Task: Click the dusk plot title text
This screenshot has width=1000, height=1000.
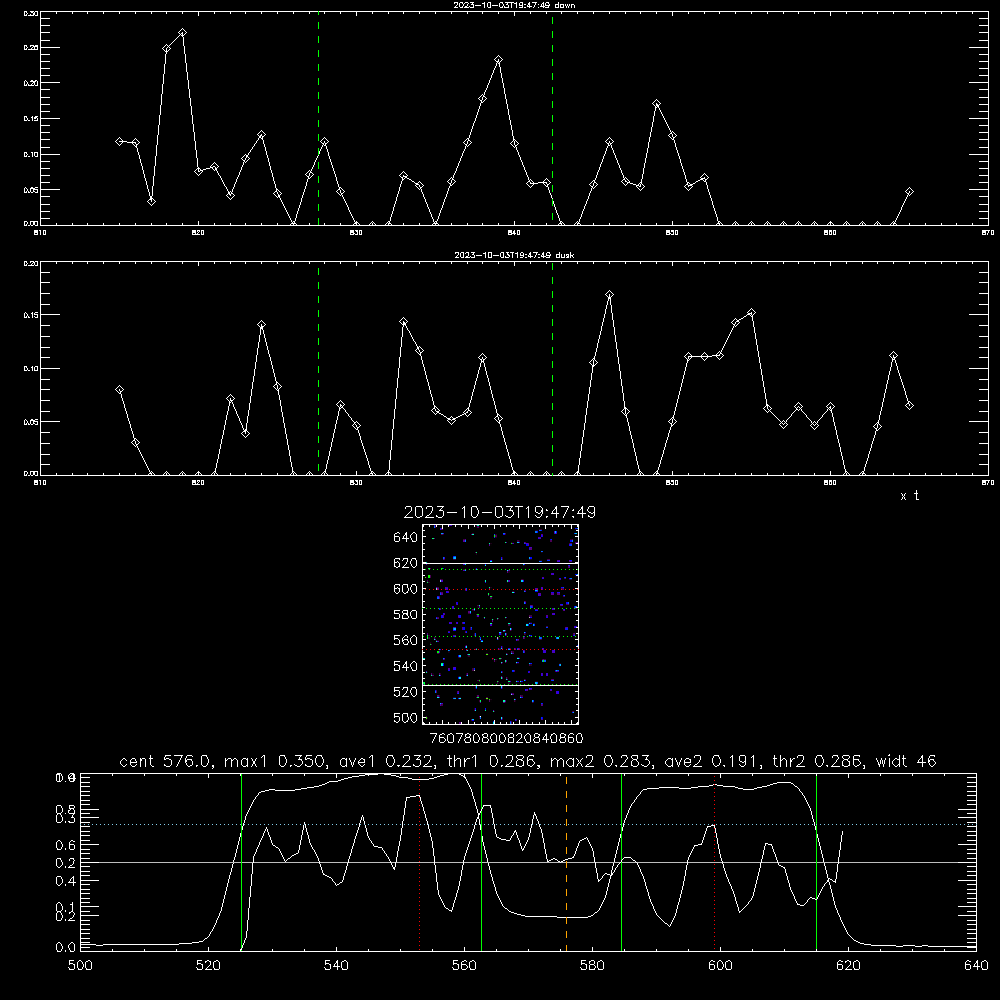Action: tap(514, 255)
